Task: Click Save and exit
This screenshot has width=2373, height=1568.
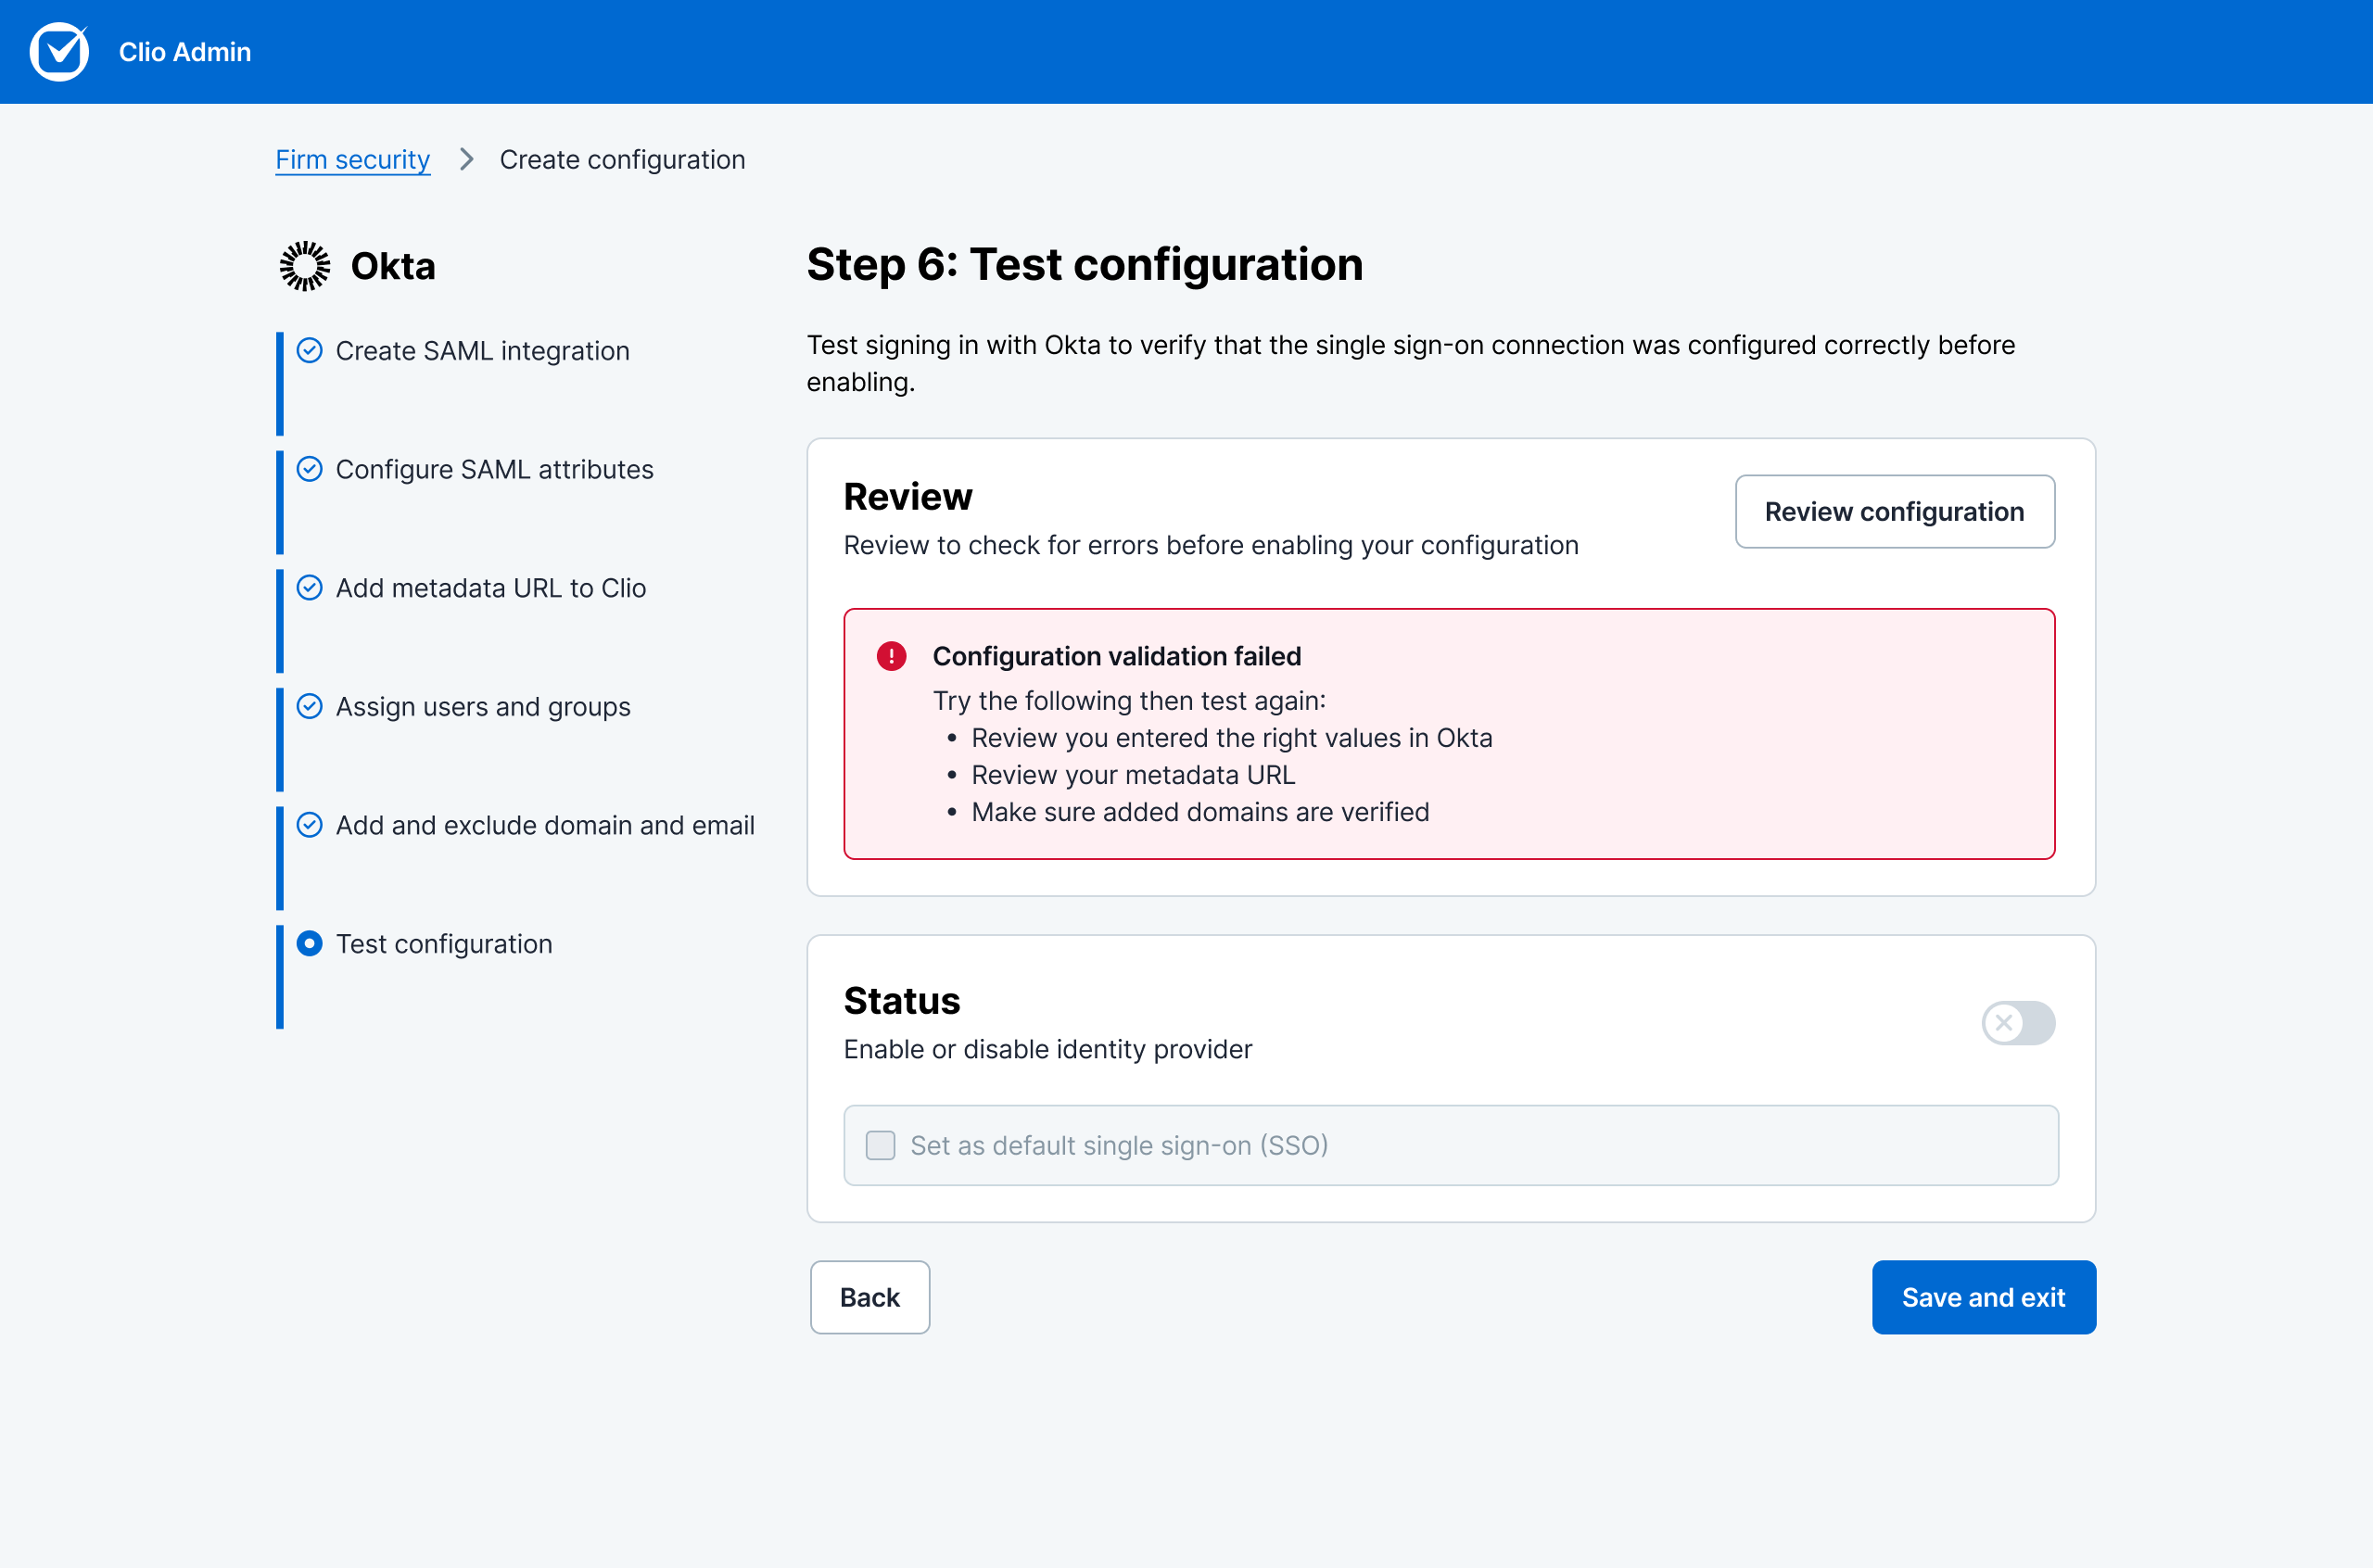Action: coord(1983,1297)
